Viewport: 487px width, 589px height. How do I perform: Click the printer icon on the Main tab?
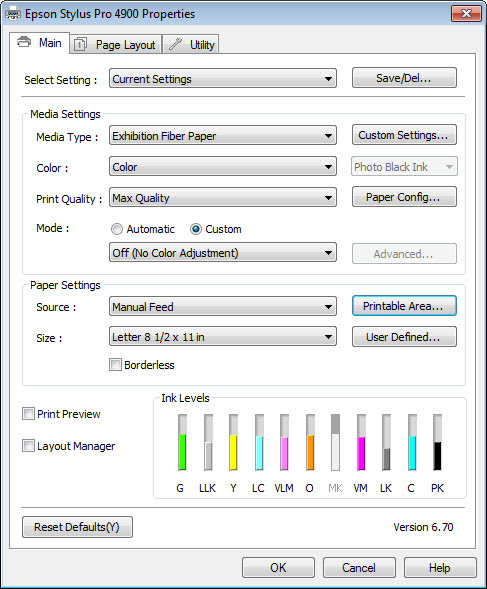[x=24, y=42]
